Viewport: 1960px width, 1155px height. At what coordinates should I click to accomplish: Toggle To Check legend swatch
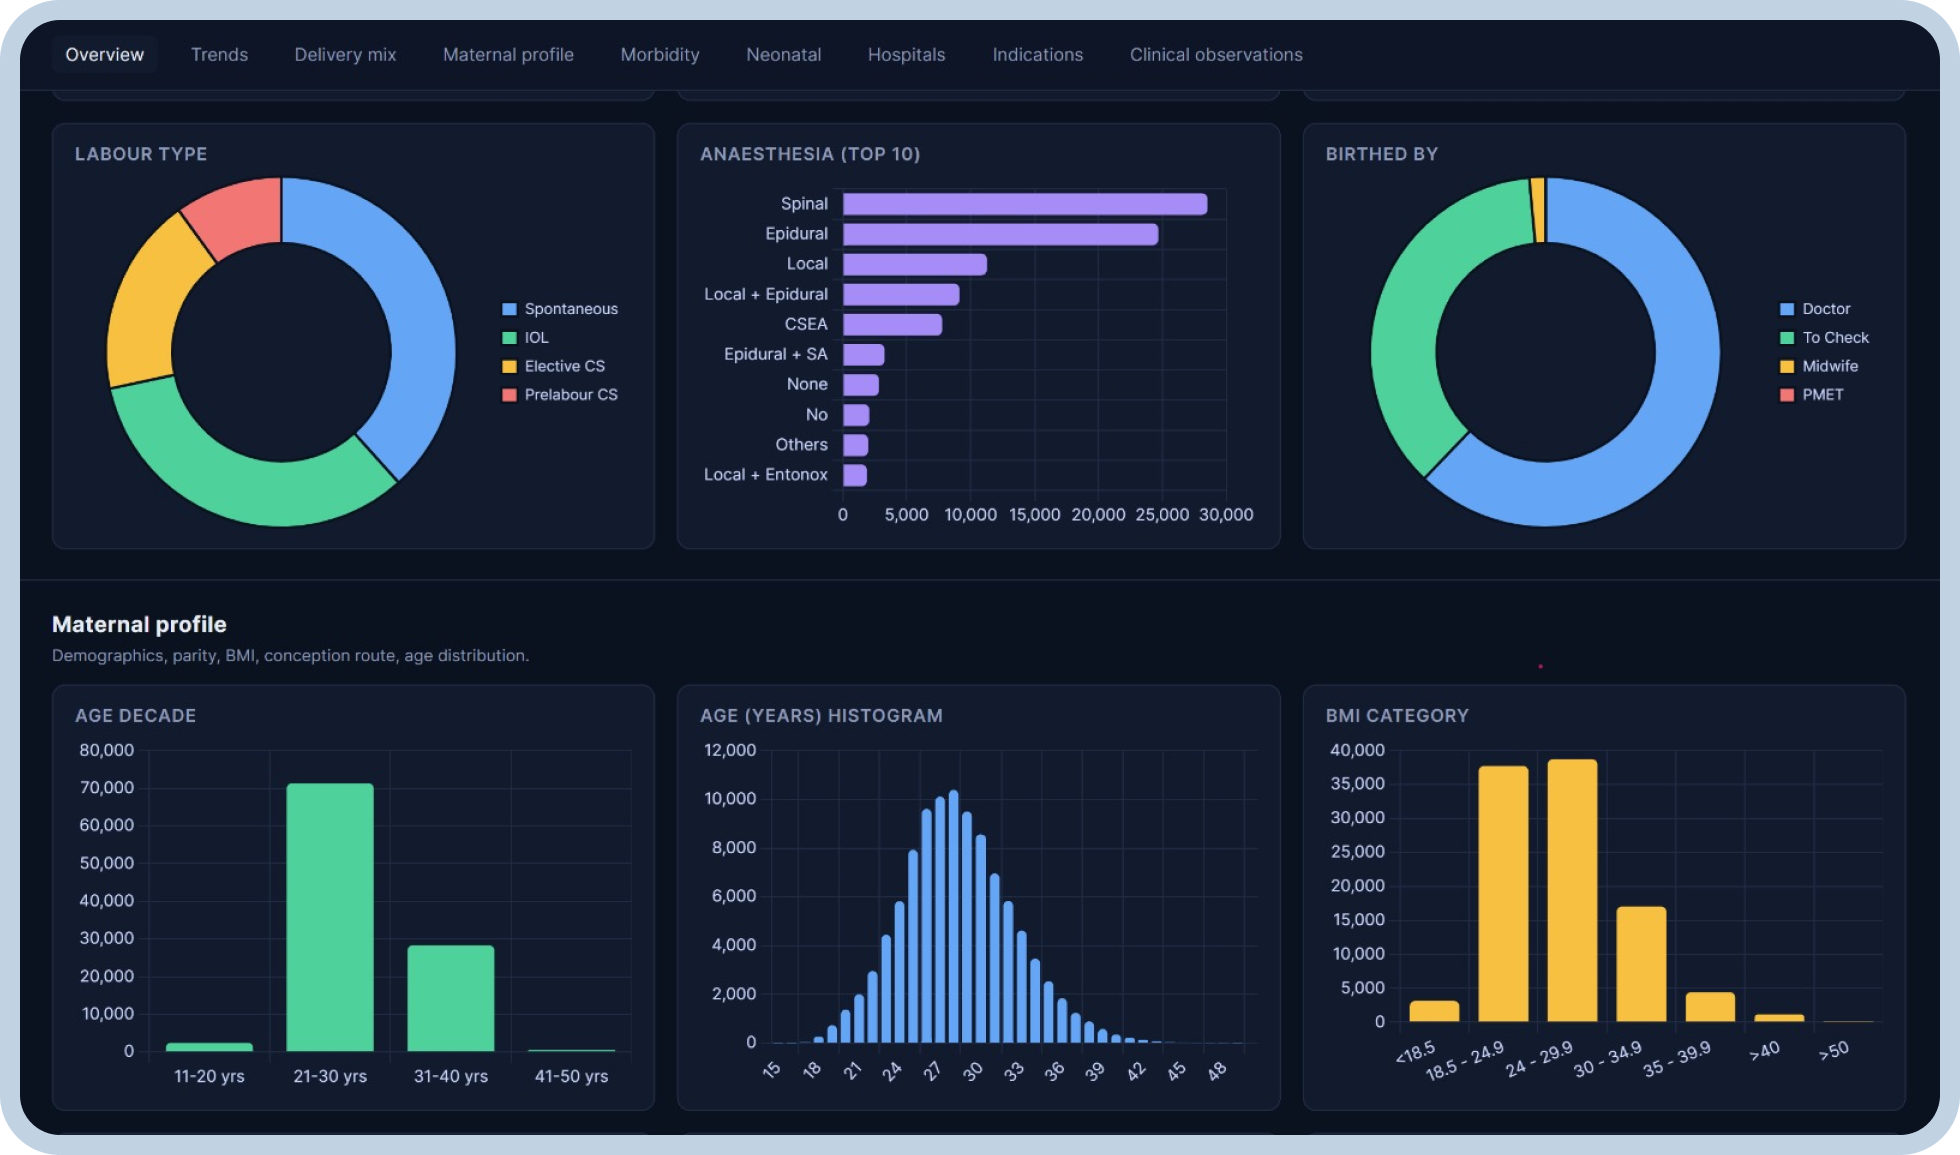(1787, 338)
